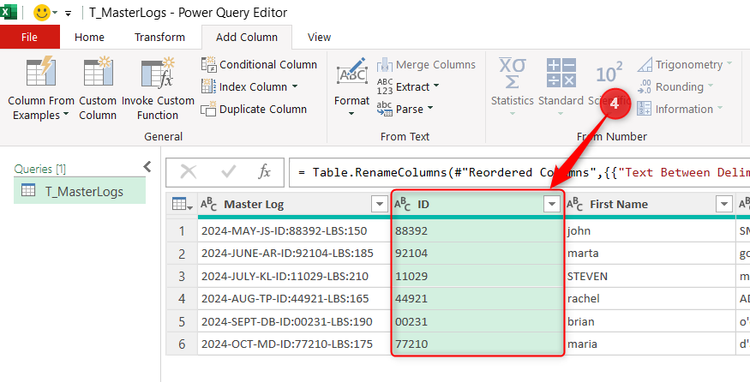
Task: Click the Extract ABC 123 icon
Action: tap(385, 87)
